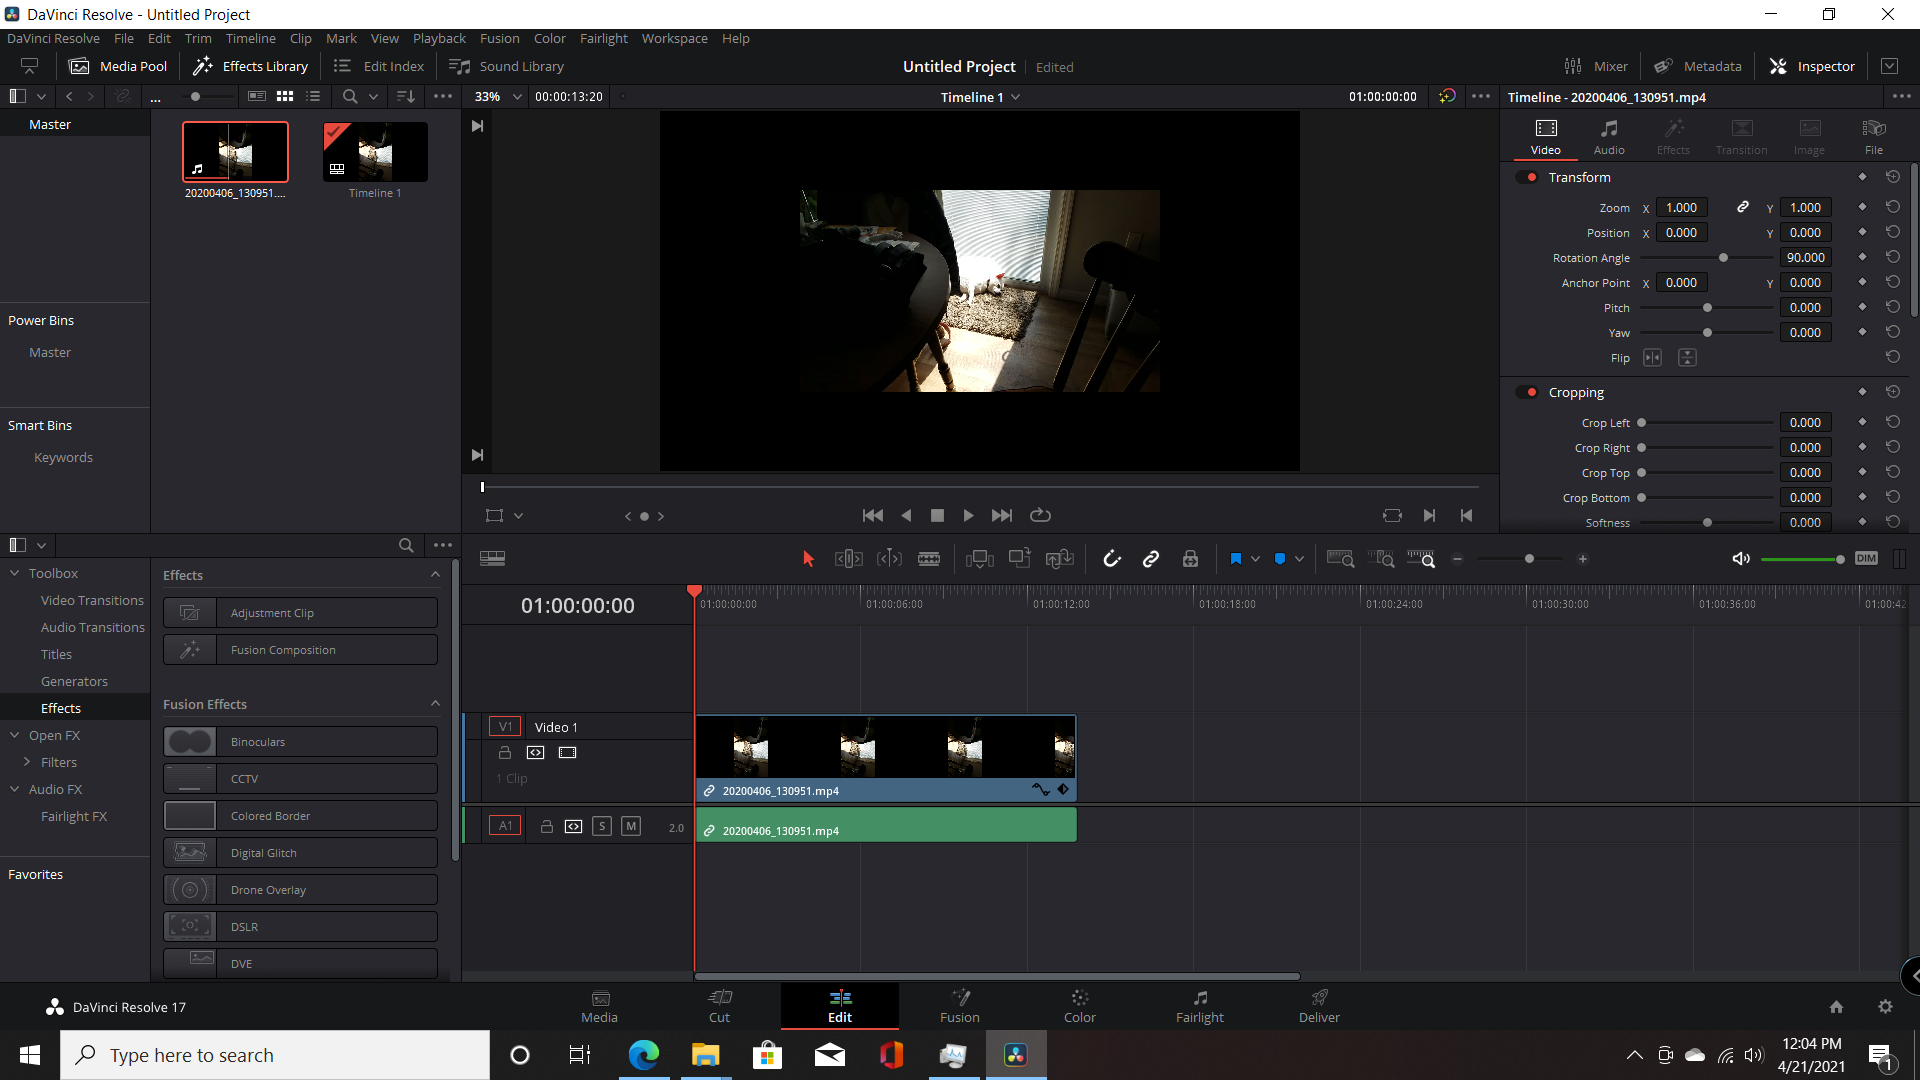Image resolution: width=1920 pixels, height=1080 pixels.
Task: Open media pool sort options
Action: click(405, 97)
